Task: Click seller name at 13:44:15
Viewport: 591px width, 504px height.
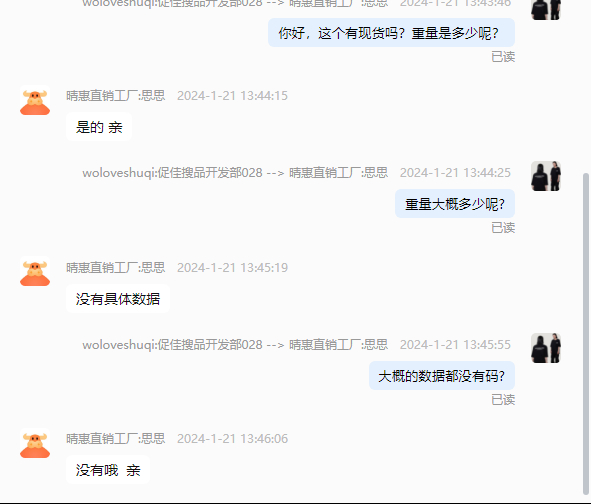Action: [116, 96]
